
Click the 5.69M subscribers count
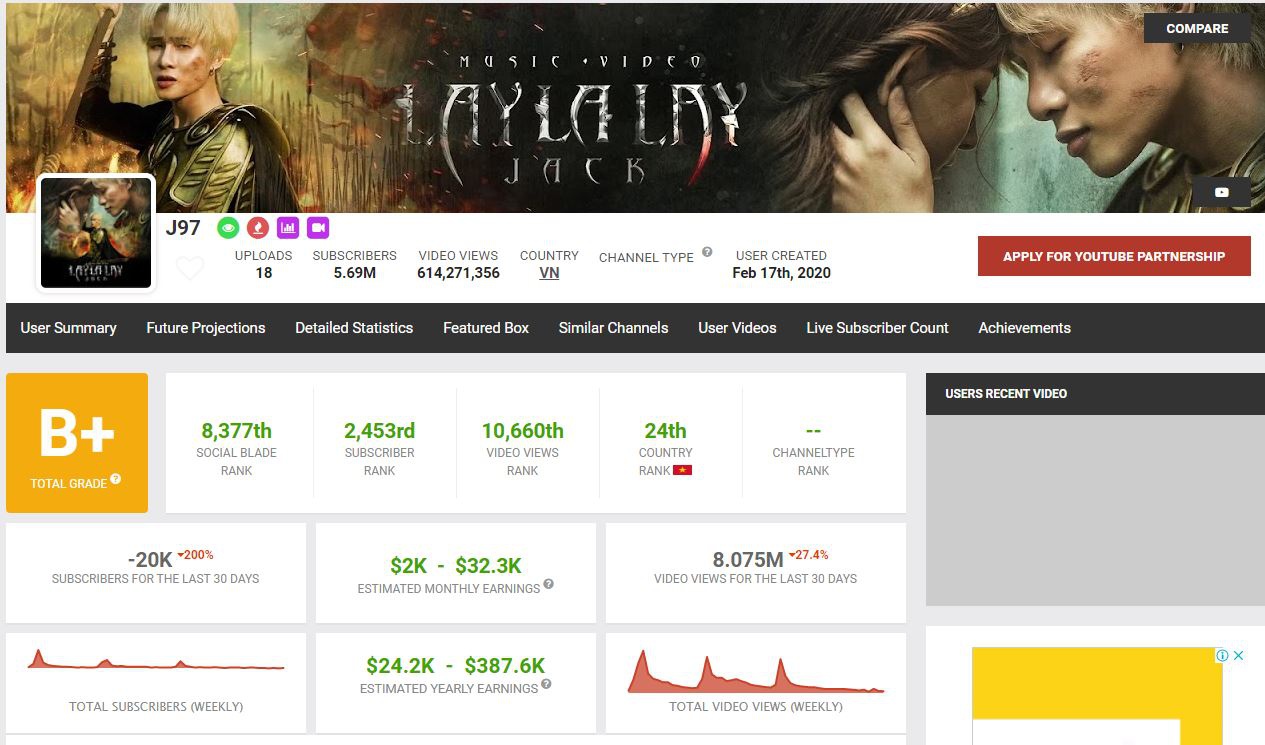pyautogui.click(x=354, y=273)
